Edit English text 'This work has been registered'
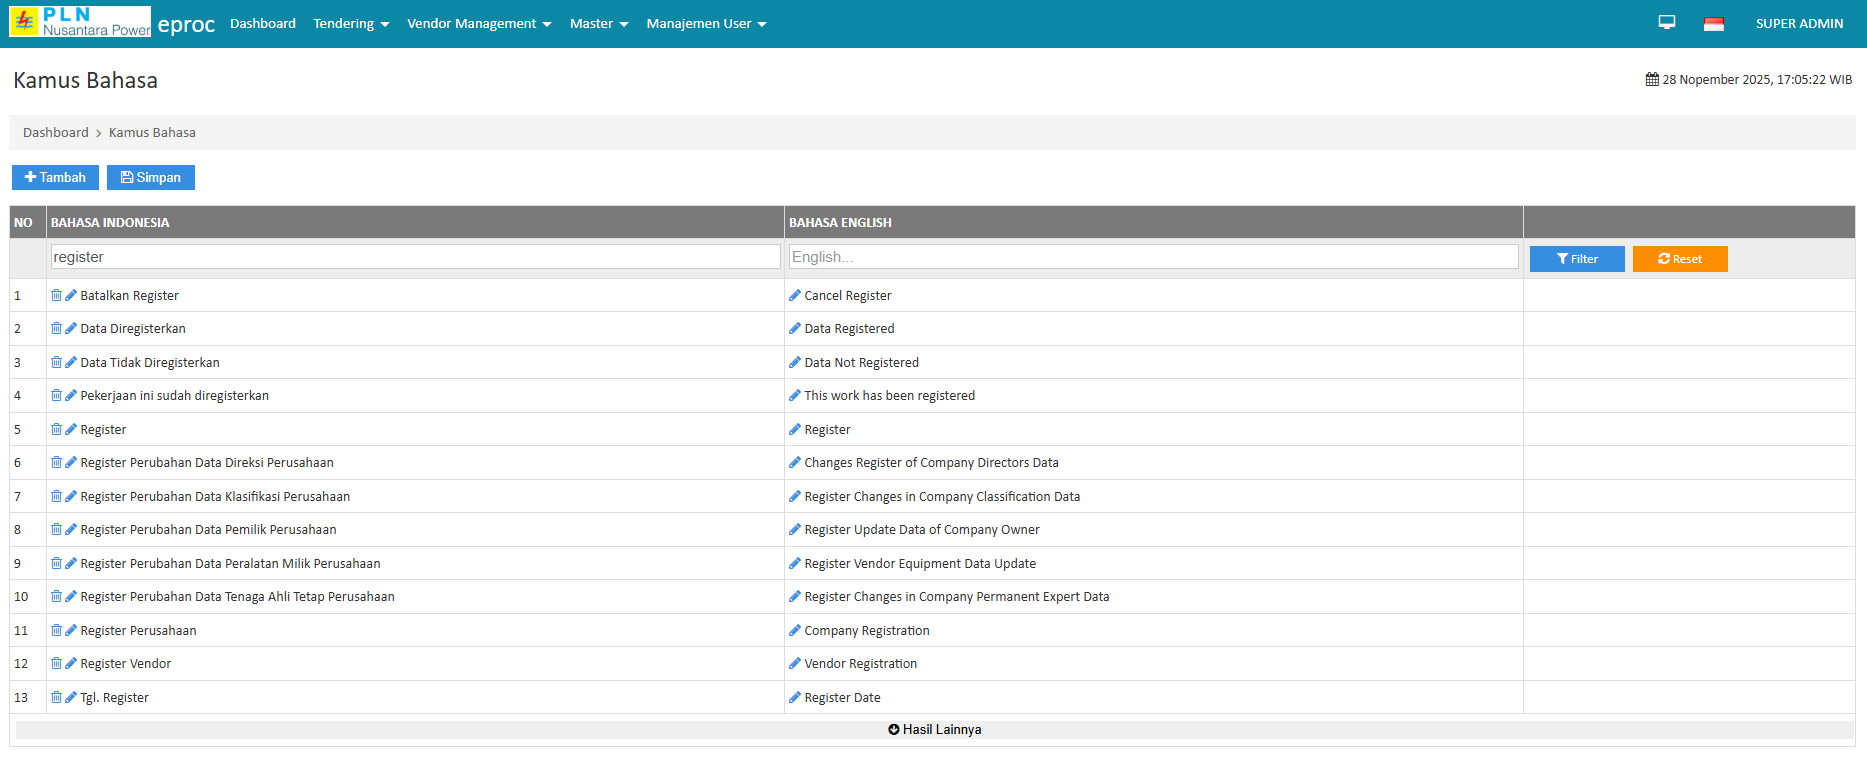 795,396
